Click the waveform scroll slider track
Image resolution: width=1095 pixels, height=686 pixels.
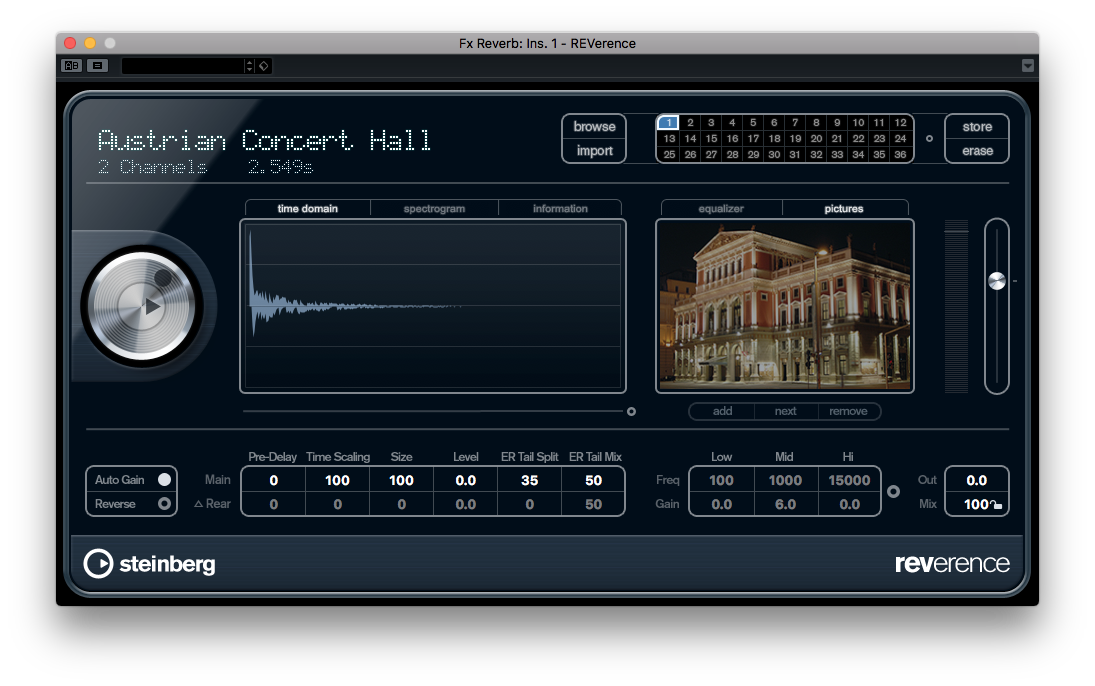[433, 411]
